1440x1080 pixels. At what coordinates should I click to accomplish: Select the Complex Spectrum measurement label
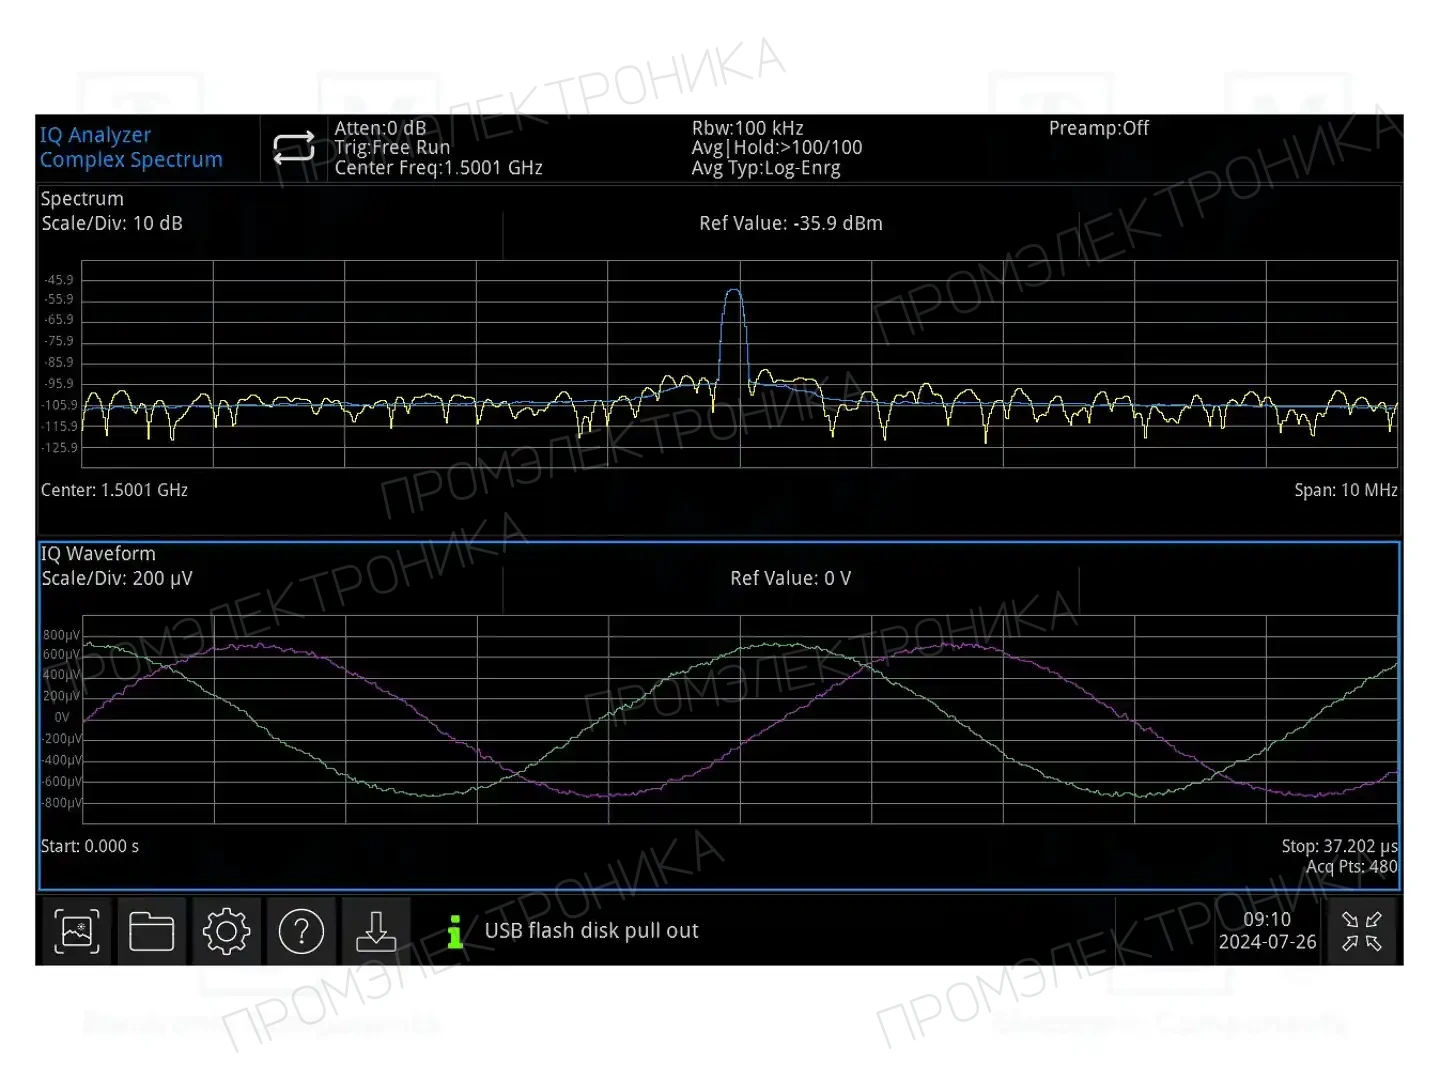point(131,160)
